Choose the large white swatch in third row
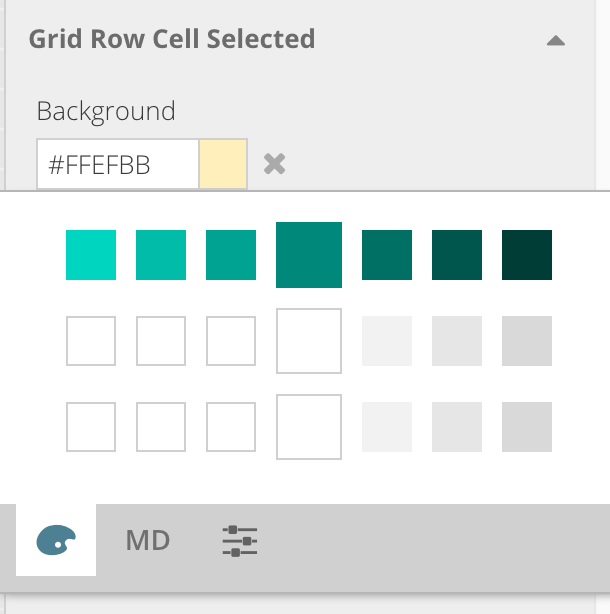The image size is (610, 614). click(x=309, y=427)
